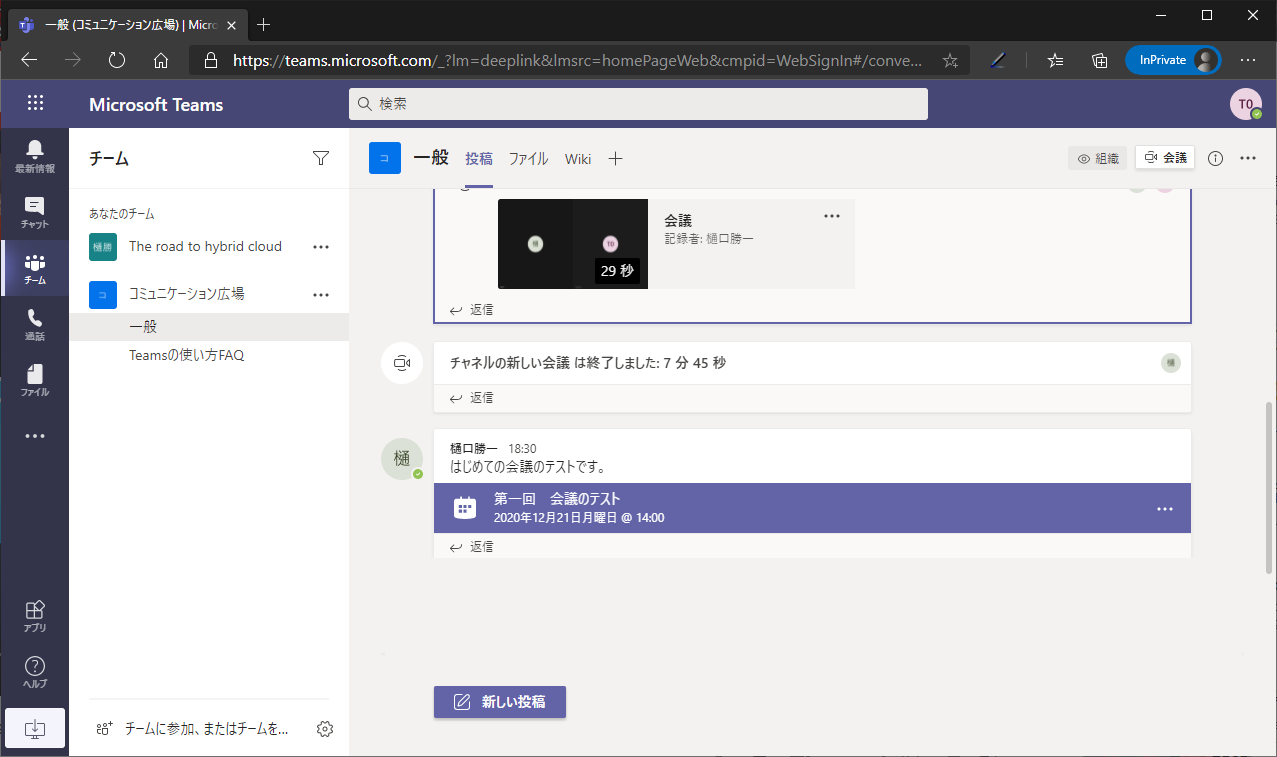
Task: Open アプリ store
Action: point(35,616)
